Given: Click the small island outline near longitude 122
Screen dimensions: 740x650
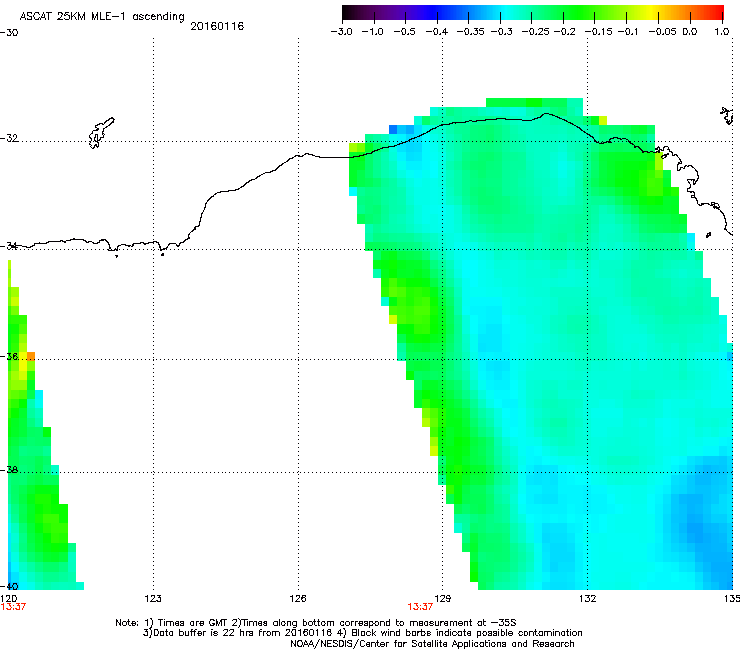Looking at the screenshot, I should (x=101, y=133).
